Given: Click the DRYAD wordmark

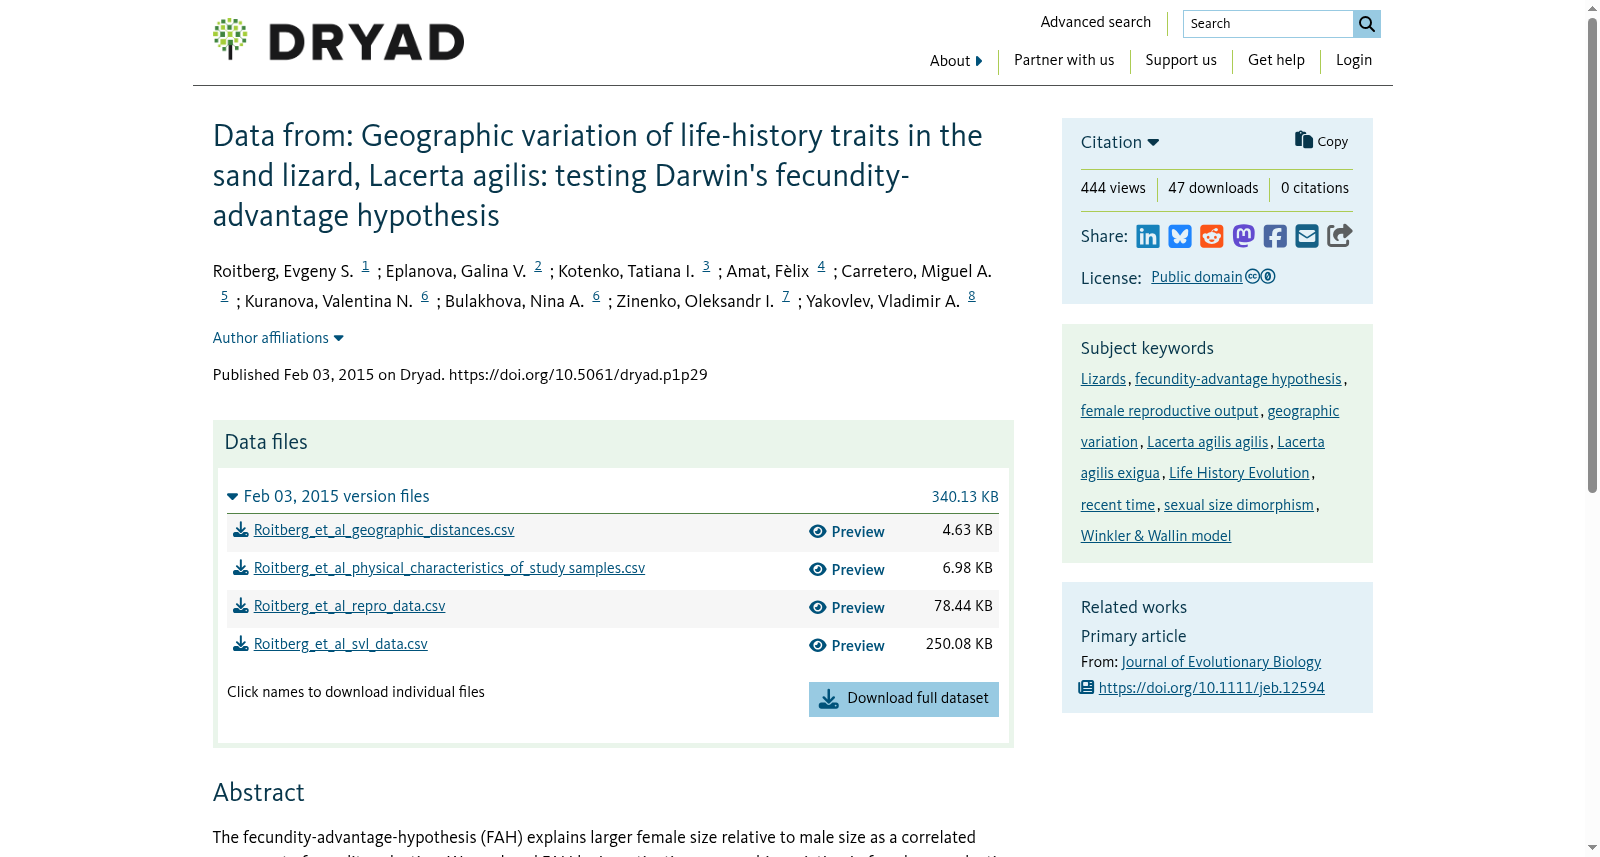Looking at the screenshot, I should [366, 42].
